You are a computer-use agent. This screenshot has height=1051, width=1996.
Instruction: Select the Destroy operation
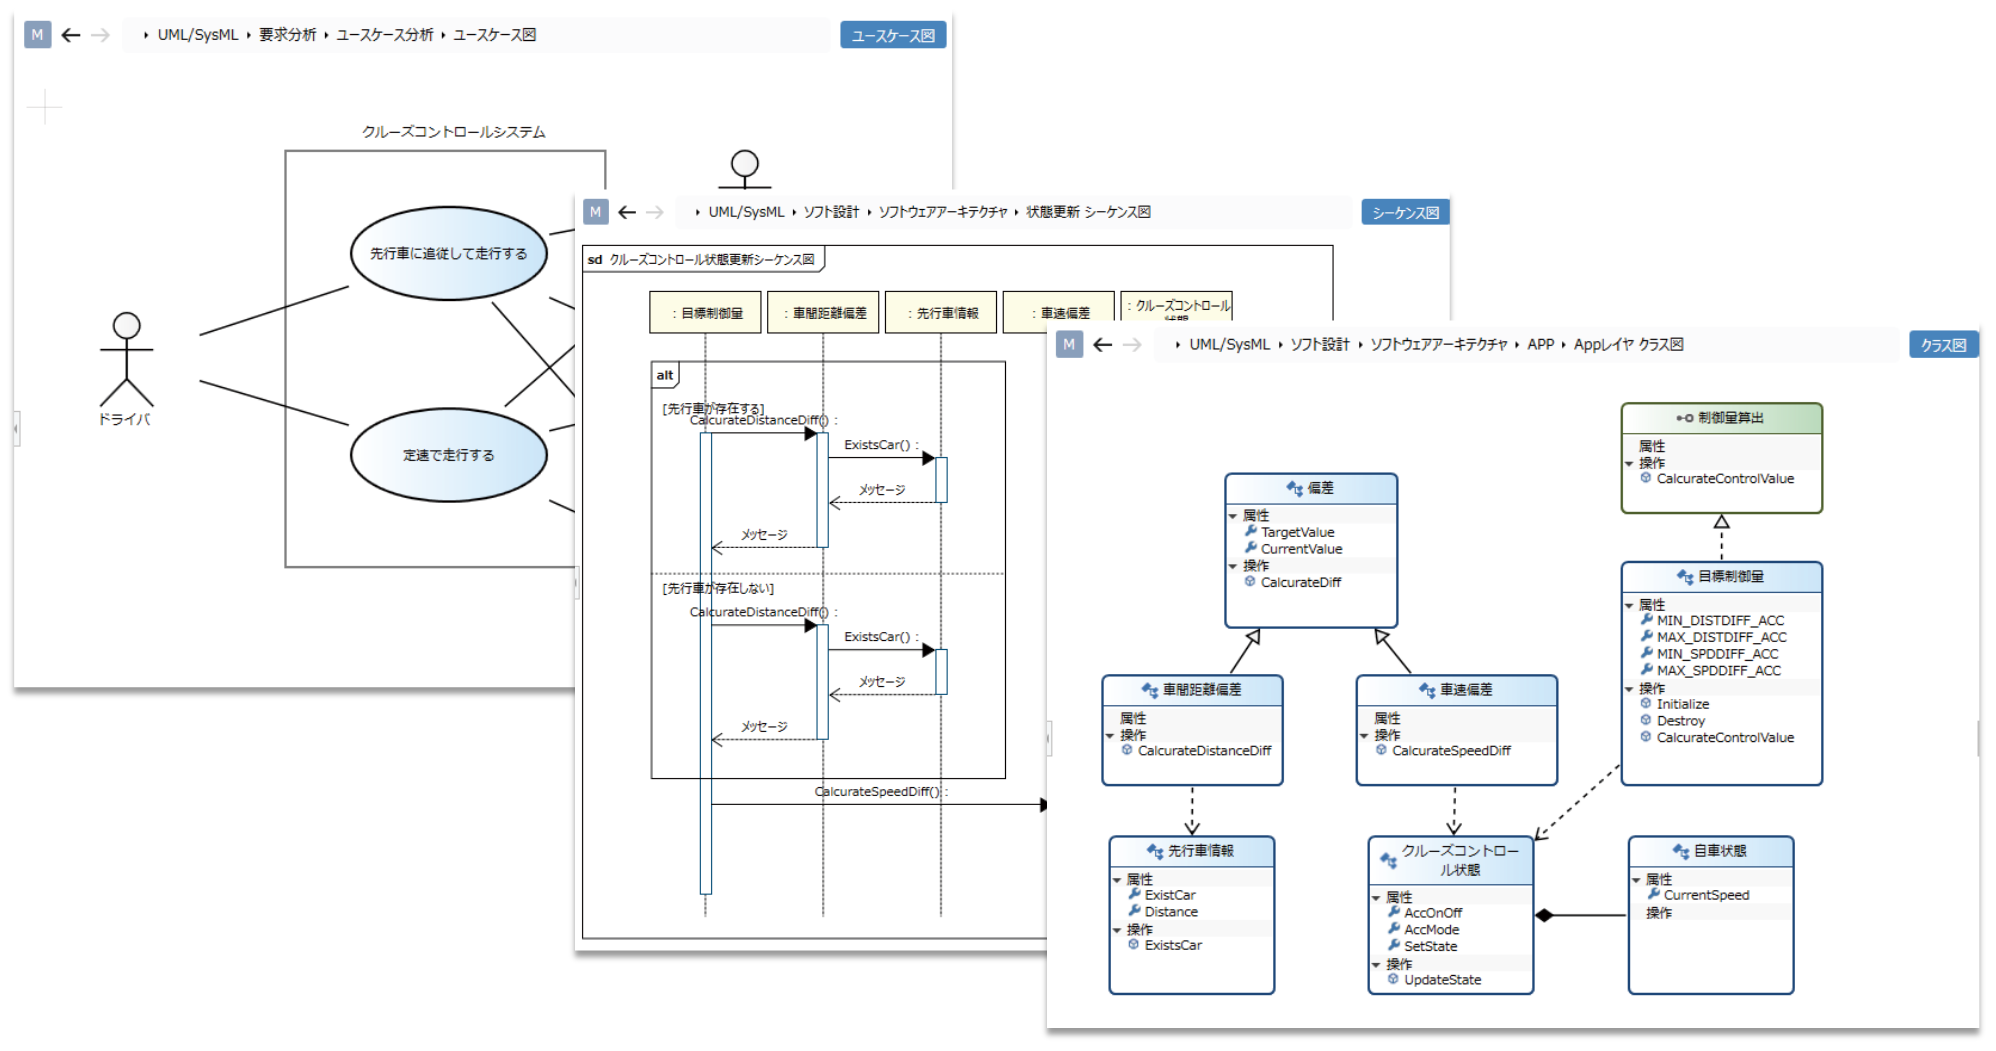coord(1680,721)
